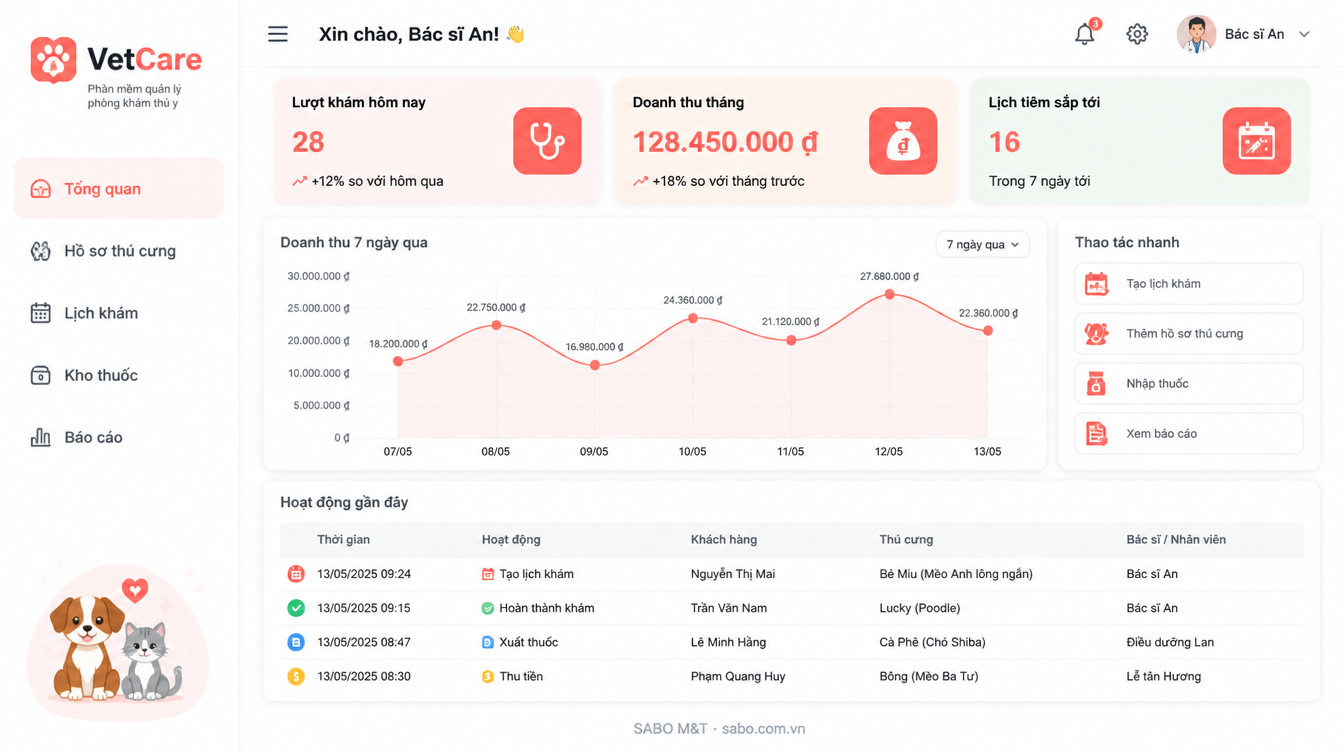Open Hồ sơ thú cưng in the sidebar
Screen dimensions: 1344x752
(119, 250)
